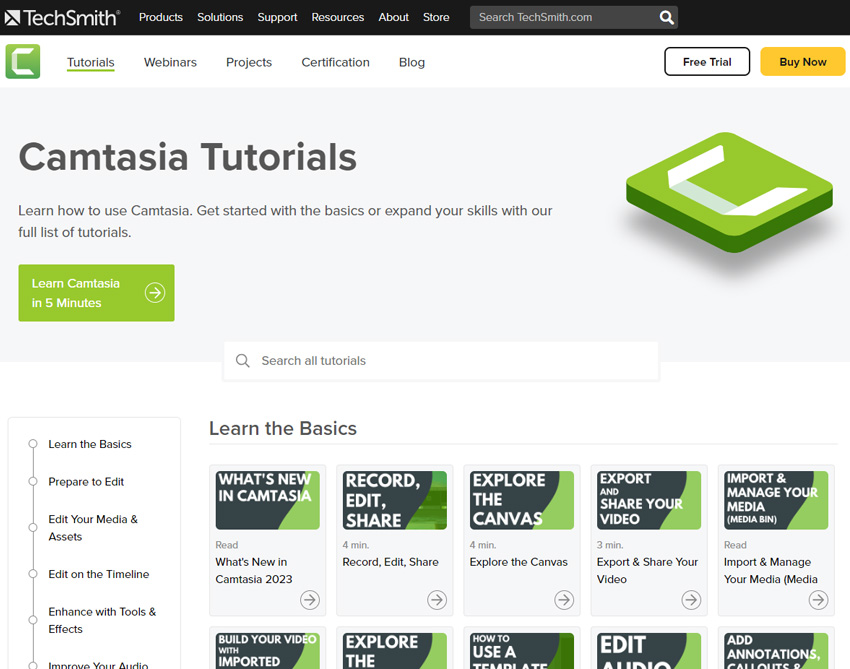Switch to the Tutorials tab
Image resolution: width=850 pixels, height=669 pixels.
91,62
